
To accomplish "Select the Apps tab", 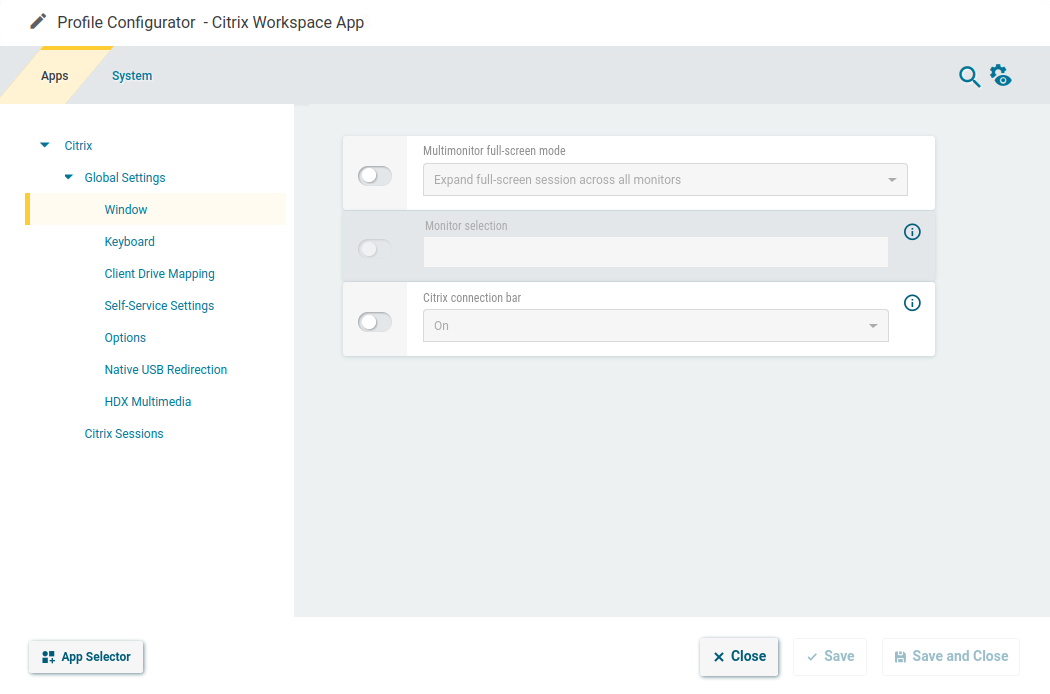I will tap(54, 75).
